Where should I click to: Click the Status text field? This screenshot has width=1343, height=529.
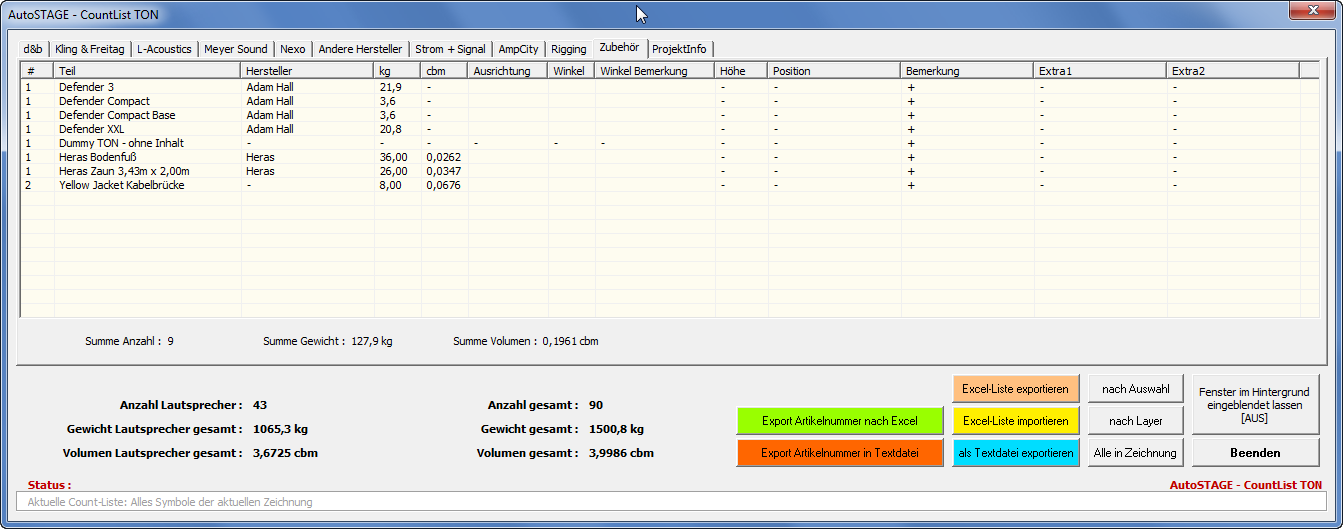point(670,502)
